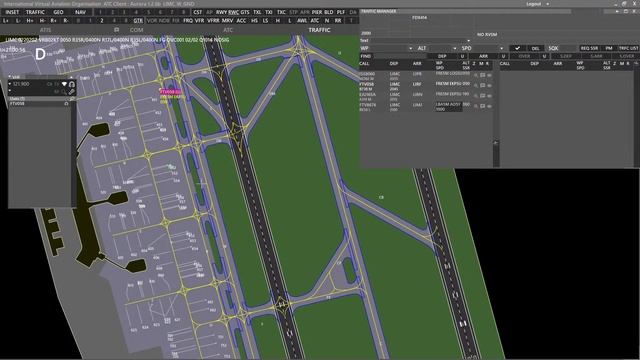
Task: Toggle the GTS layer button
Action: click(245, 12)
